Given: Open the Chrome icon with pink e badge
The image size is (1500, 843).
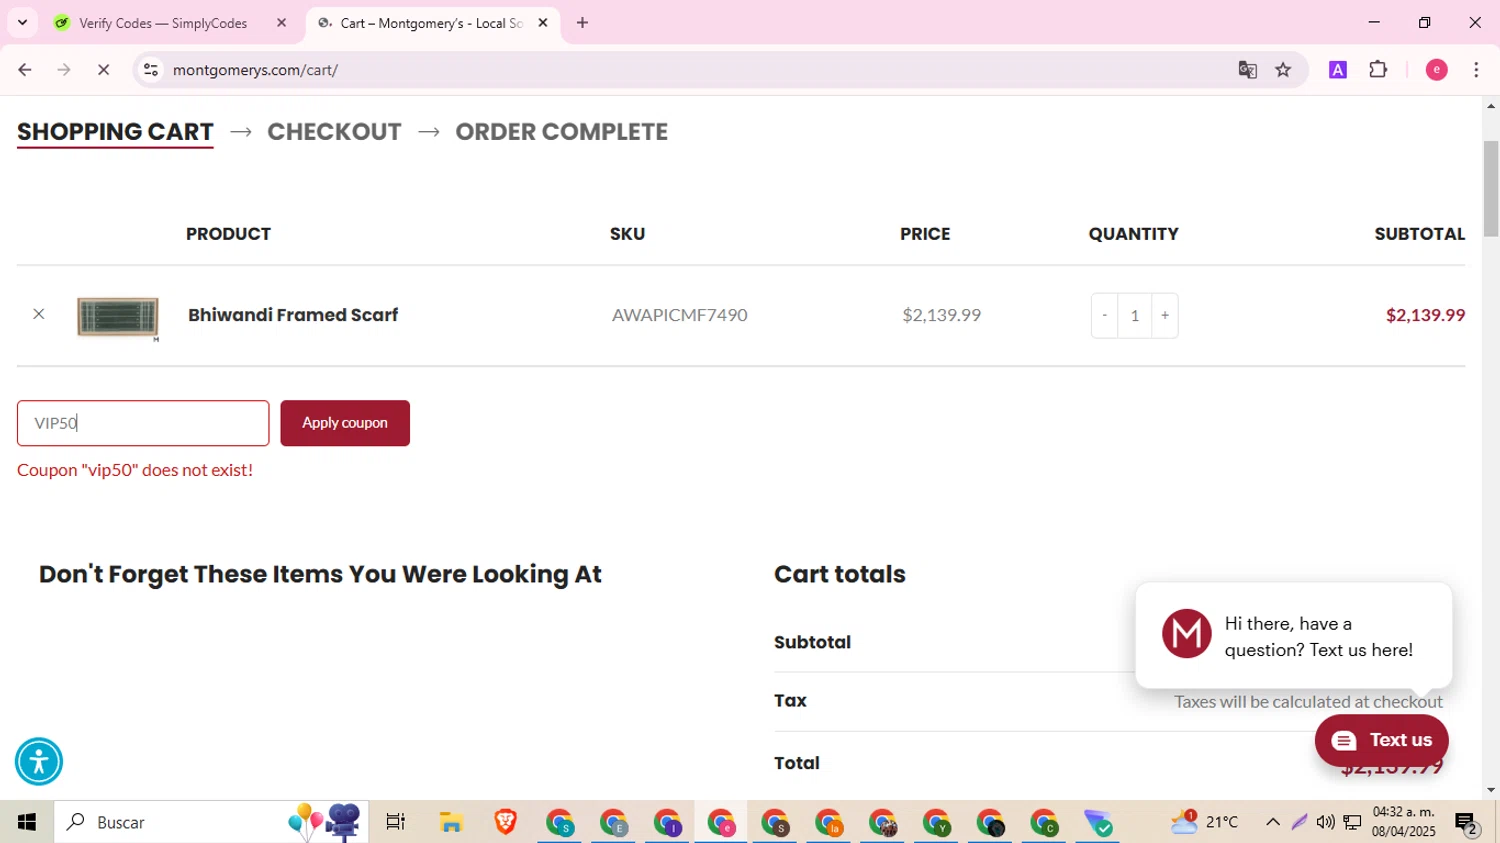Looking at the screenshot, I should 722,822.
